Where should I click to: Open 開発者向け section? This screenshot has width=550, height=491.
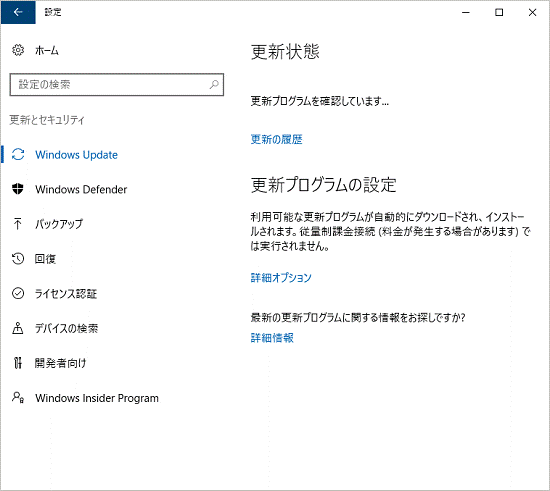[x=60, y=363]
